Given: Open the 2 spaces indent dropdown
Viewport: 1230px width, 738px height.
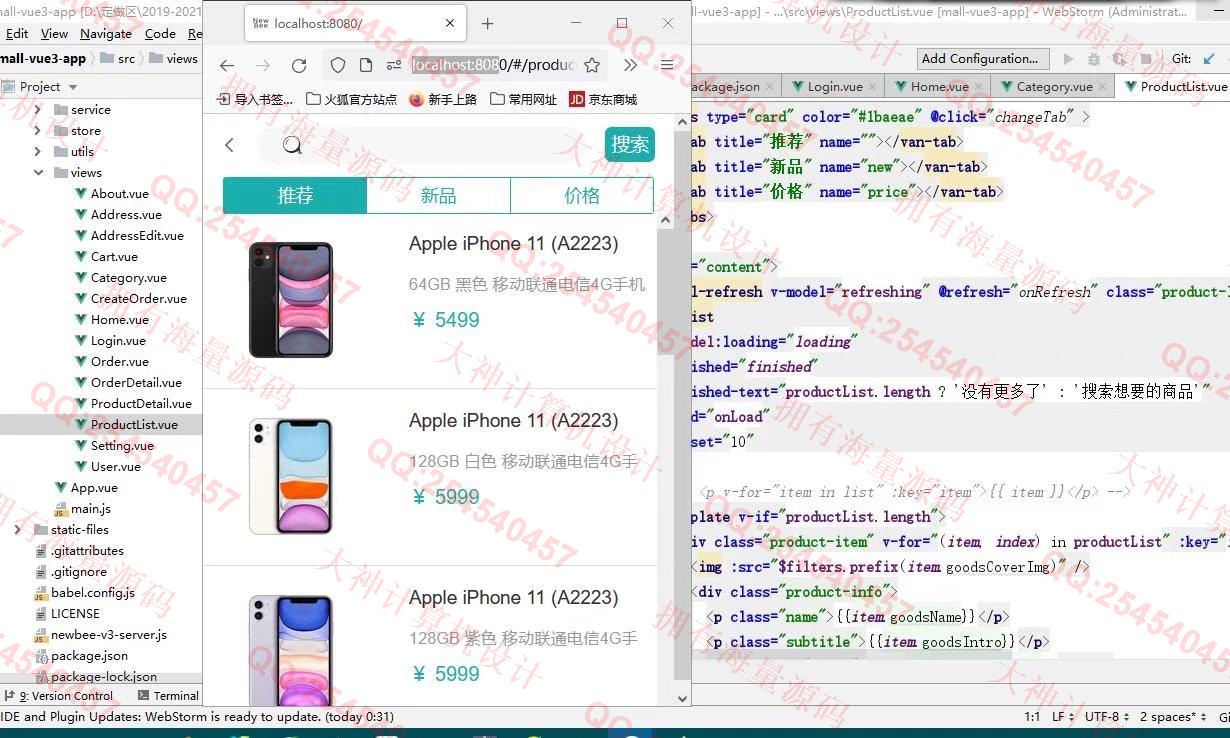Looking at the screenshot, I should pyautogui.click(x=1173, y=717).
